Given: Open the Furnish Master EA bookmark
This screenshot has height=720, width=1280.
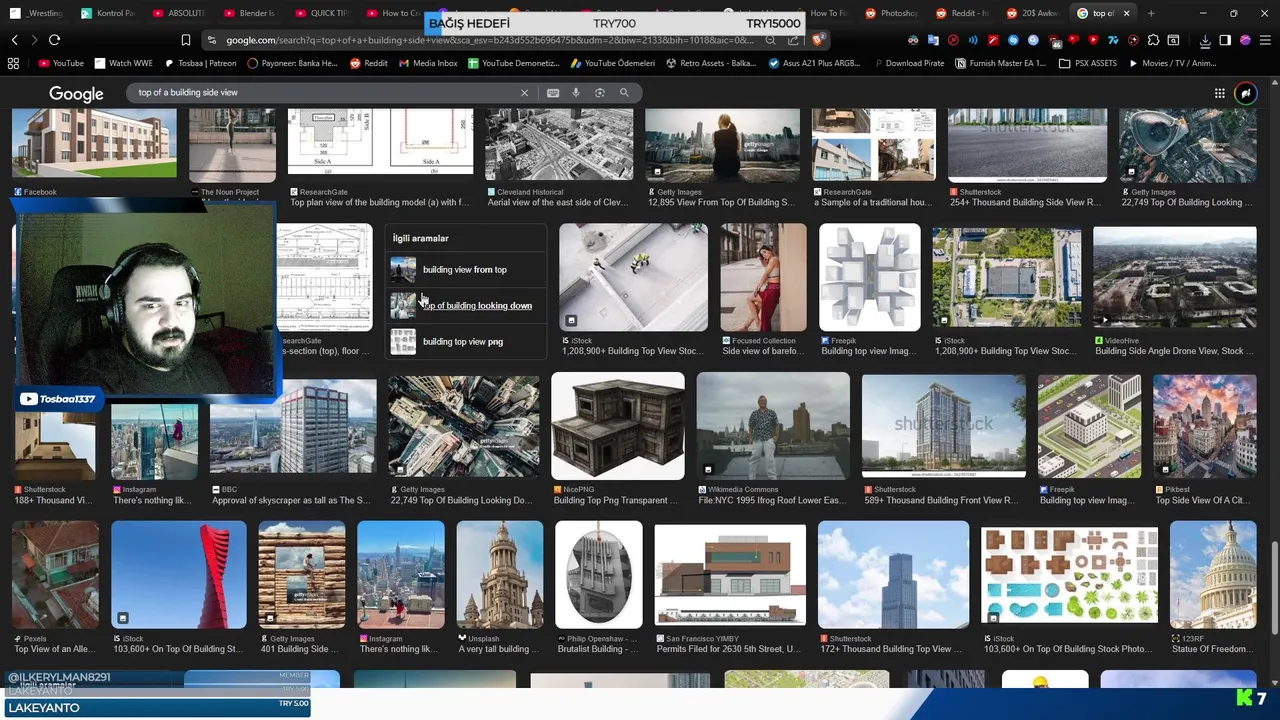Looking at the screenshot, I should (x=1000, y=63).
